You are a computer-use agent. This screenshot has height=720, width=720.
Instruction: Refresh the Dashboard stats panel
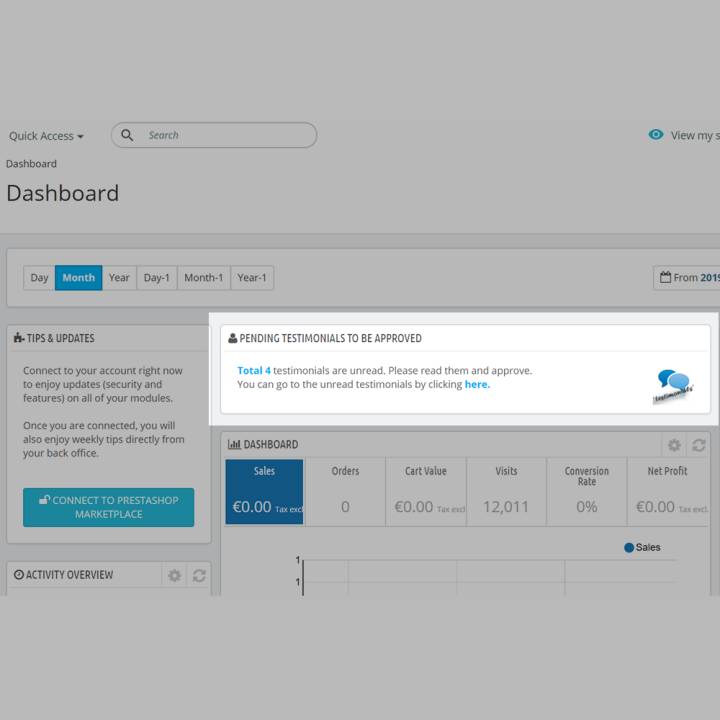click(698, 445)
